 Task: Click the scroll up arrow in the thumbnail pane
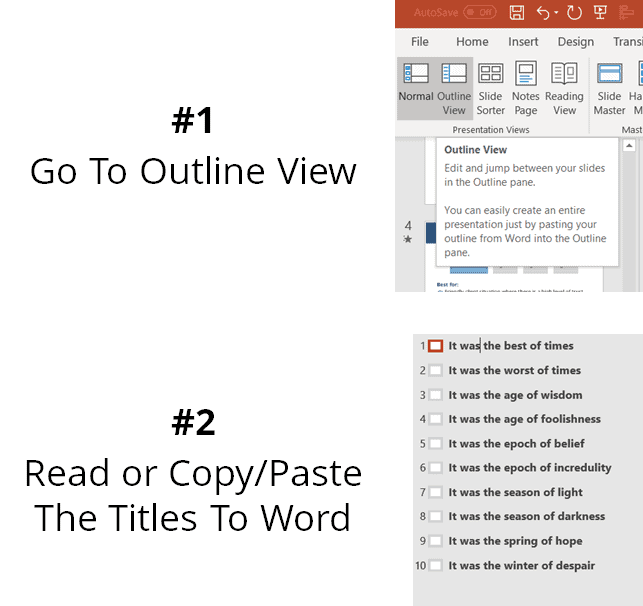tap(629, 146)
